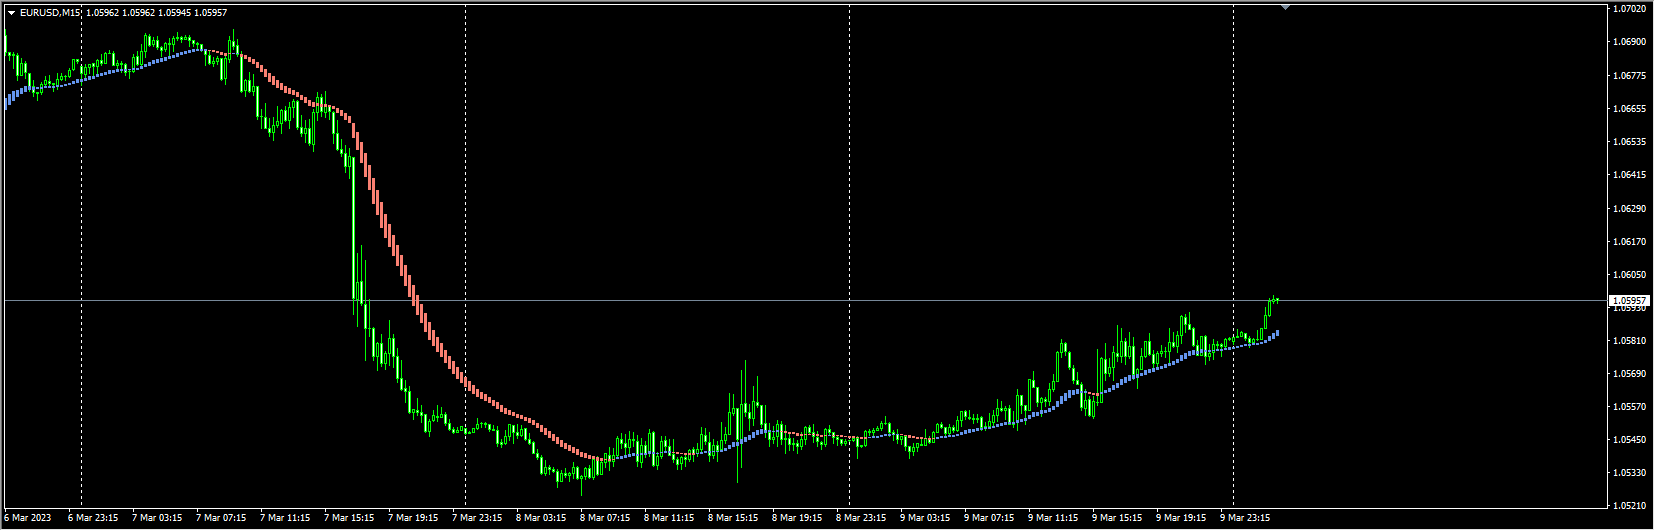
Task: Click price axis label 1.06535
Action: coord(1629,142)
